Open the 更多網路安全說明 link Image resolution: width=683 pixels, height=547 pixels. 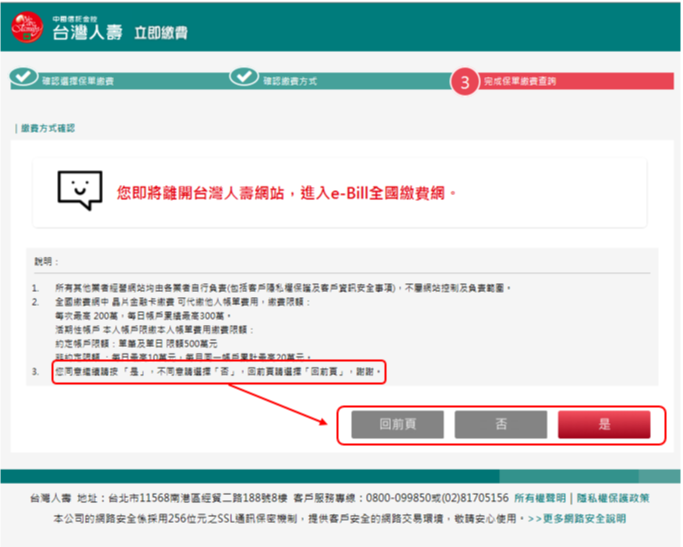coord(577,518)
